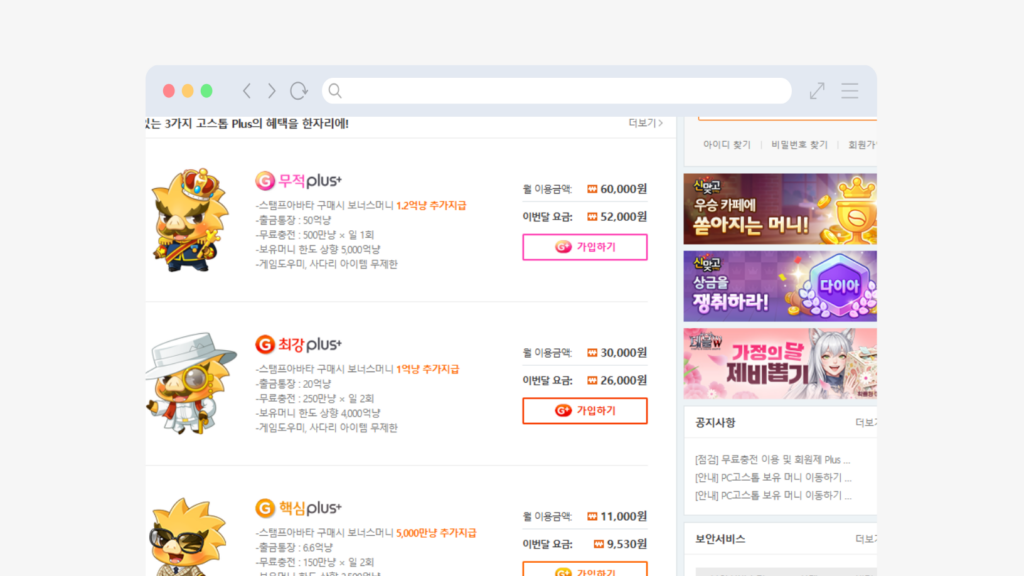This screenshot has height=576, width=1024.
Task: Click the sunglasses character for 핵심plus
Action: click(188, 537)
